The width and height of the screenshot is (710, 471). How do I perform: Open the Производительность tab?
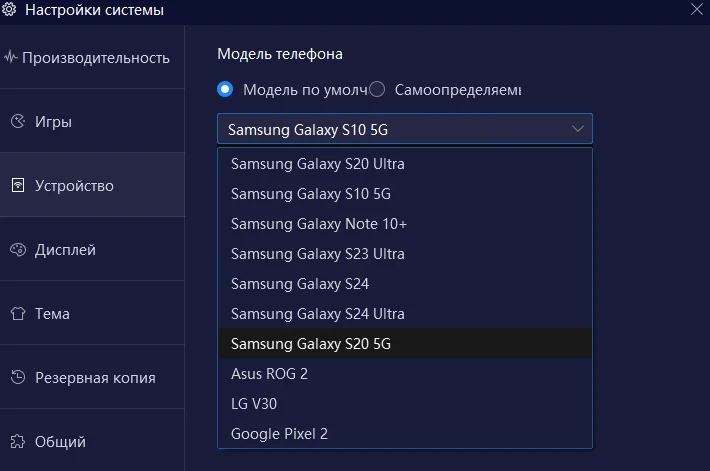tap(92, 58)
